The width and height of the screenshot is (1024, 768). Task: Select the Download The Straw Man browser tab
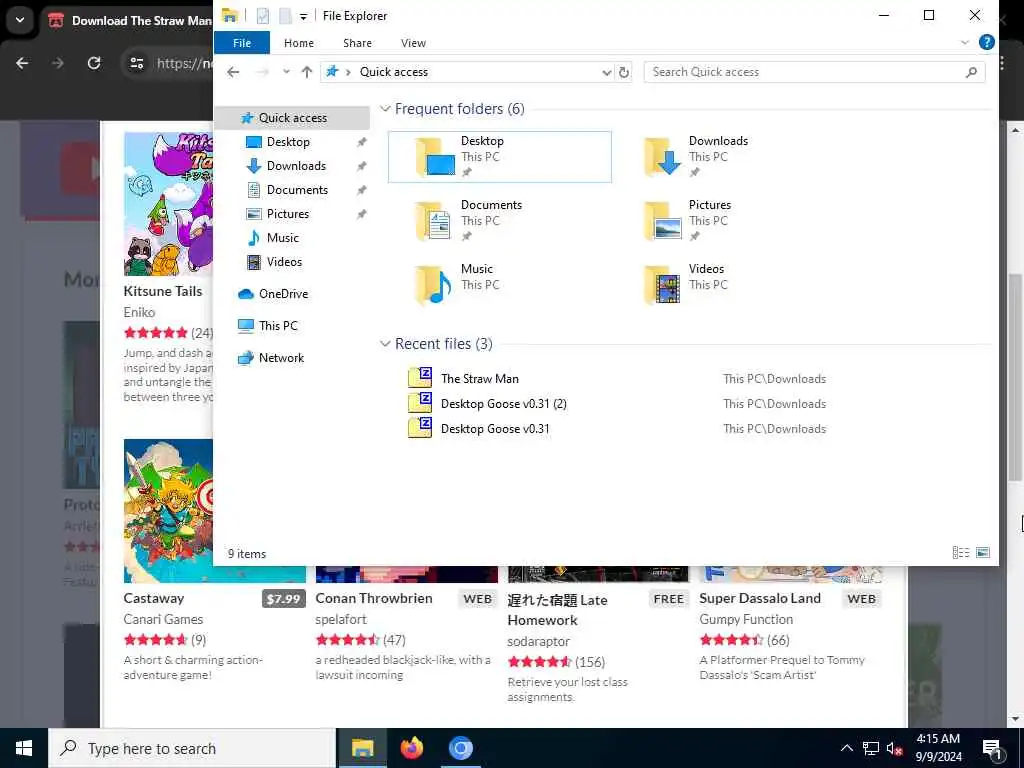pos(131,21)
